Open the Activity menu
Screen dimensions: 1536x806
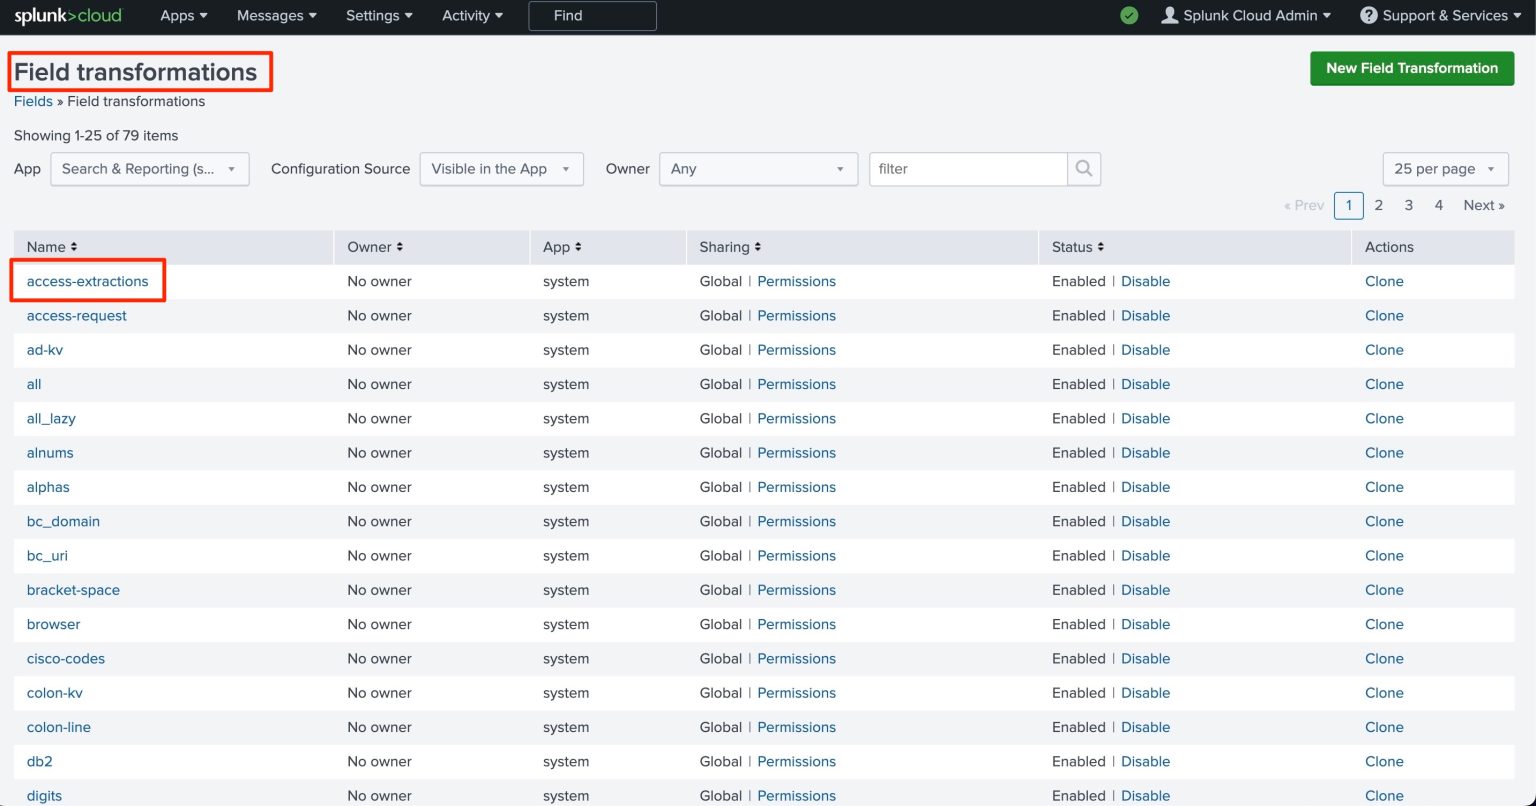(473, 16)
